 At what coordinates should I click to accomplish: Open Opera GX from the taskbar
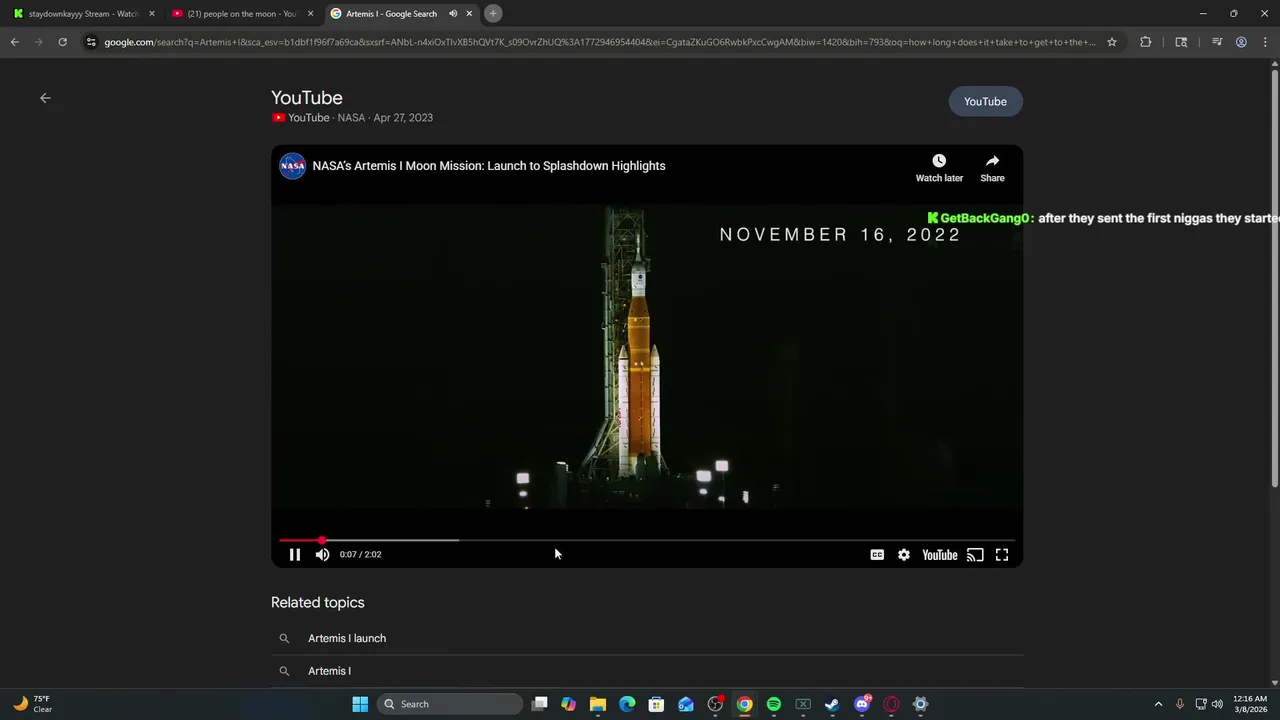(x=891, y=704)
